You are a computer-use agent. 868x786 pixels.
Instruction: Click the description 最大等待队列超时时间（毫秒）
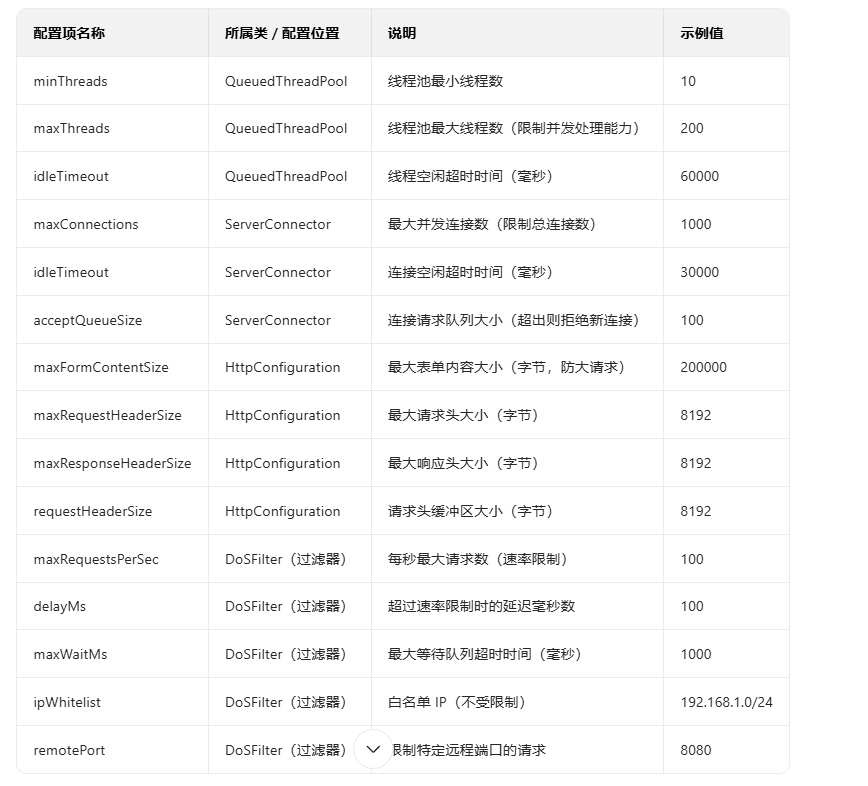coord(484,654)
